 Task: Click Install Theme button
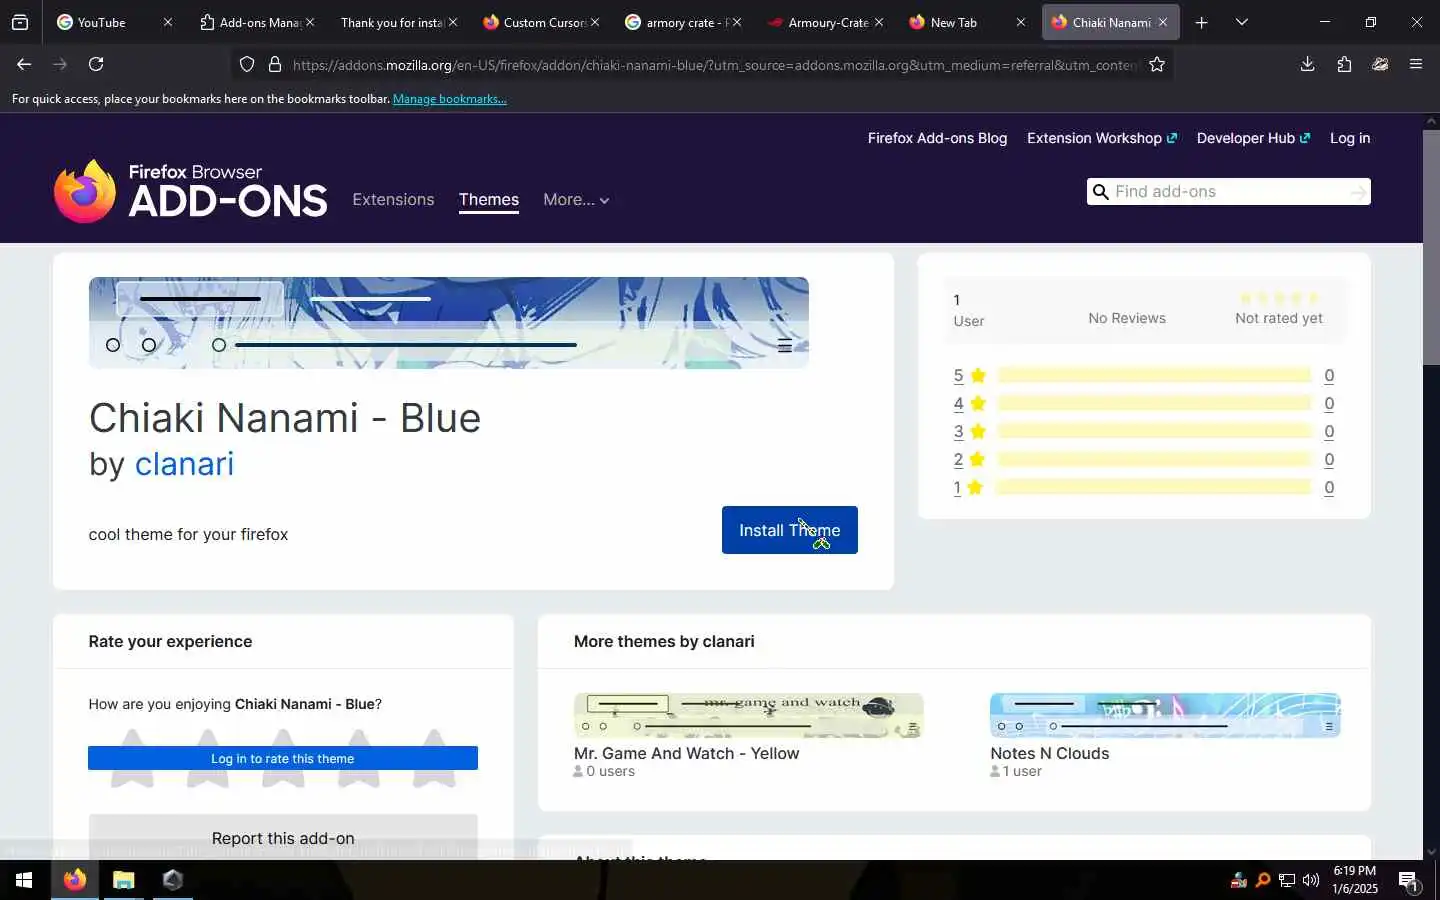(790, 530)
